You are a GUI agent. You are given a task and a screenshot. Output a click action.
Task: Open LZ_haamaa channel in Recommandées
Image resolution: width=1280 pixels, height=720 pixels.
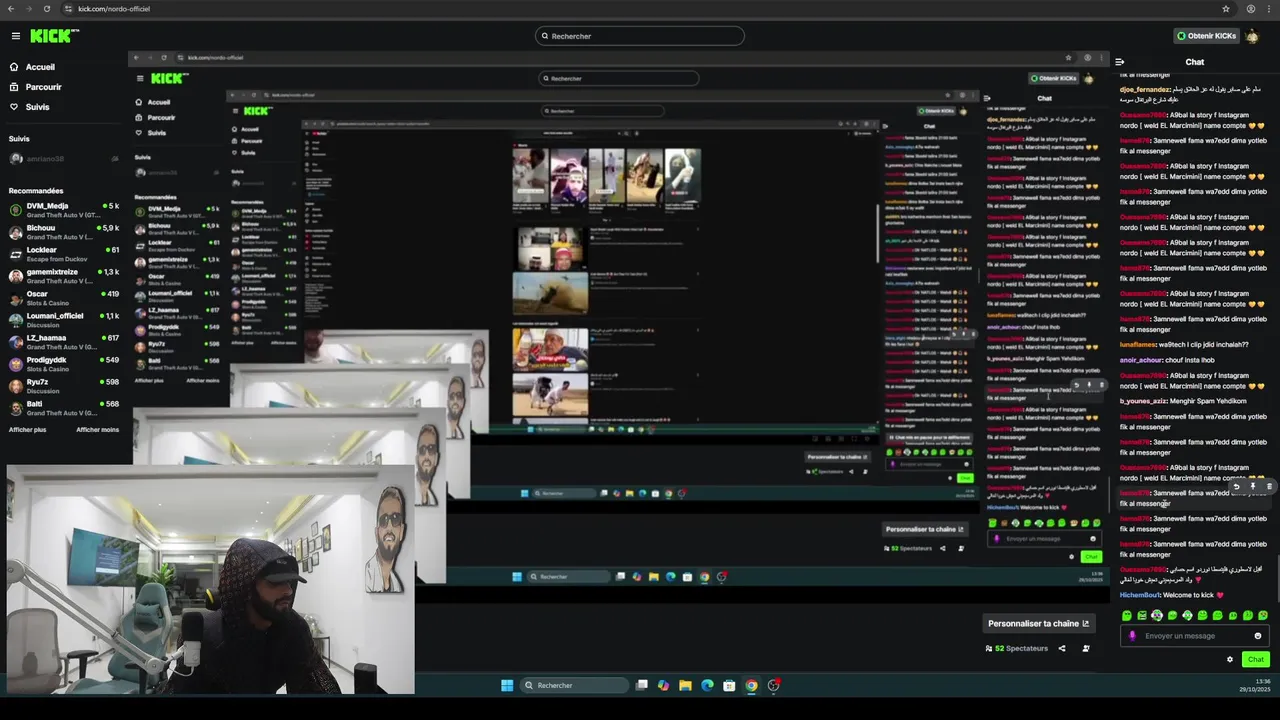(x=64, y=342)
